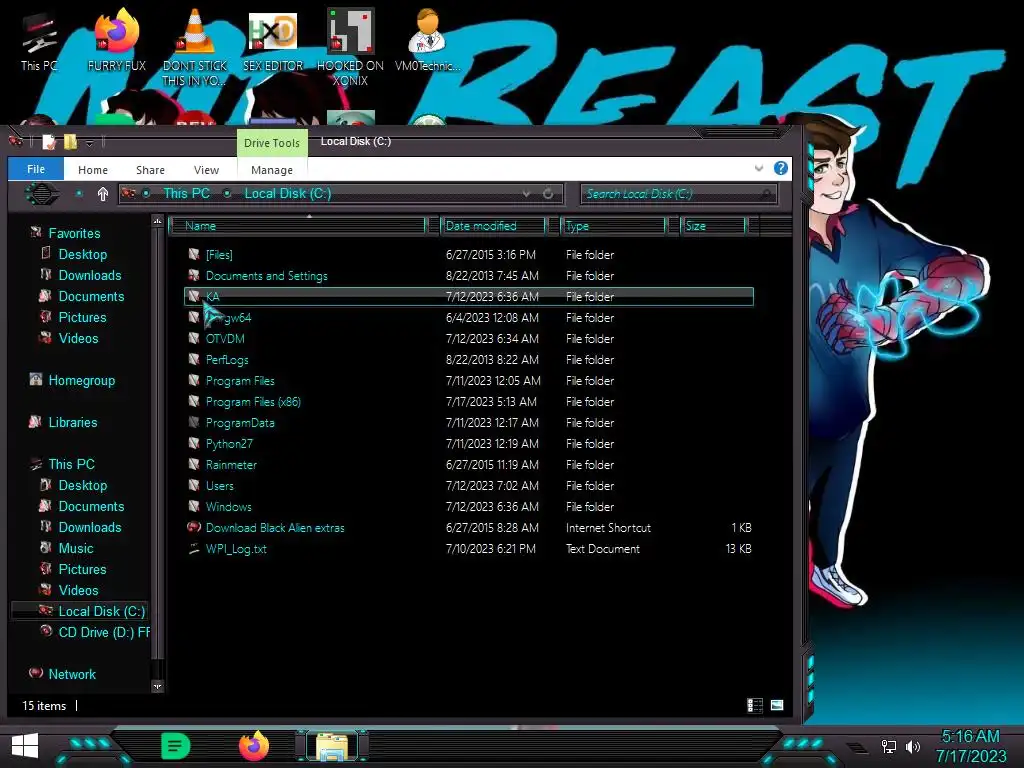Open the network tray icon
The width and height of the screenshot is (1024, 768).
coord(888,746)
